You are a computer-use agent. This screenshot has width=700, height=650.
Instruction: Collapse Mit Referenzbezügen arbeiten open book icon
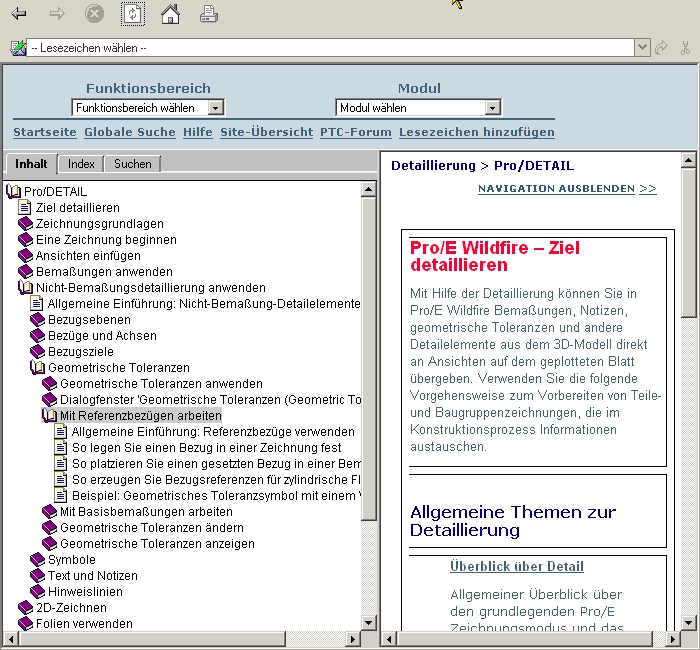pos(50,416)
